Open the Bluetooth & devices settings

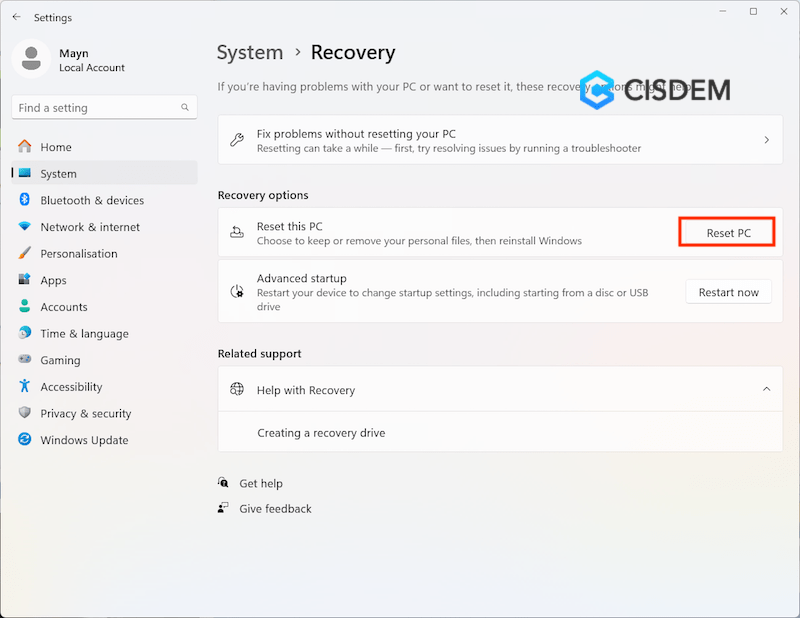pos(92,200)
